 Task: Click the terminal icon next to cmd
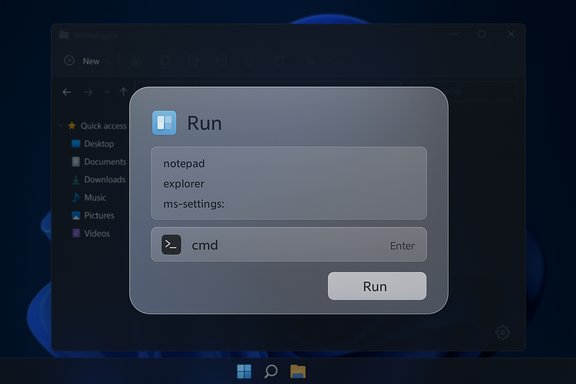coord(171,244)
